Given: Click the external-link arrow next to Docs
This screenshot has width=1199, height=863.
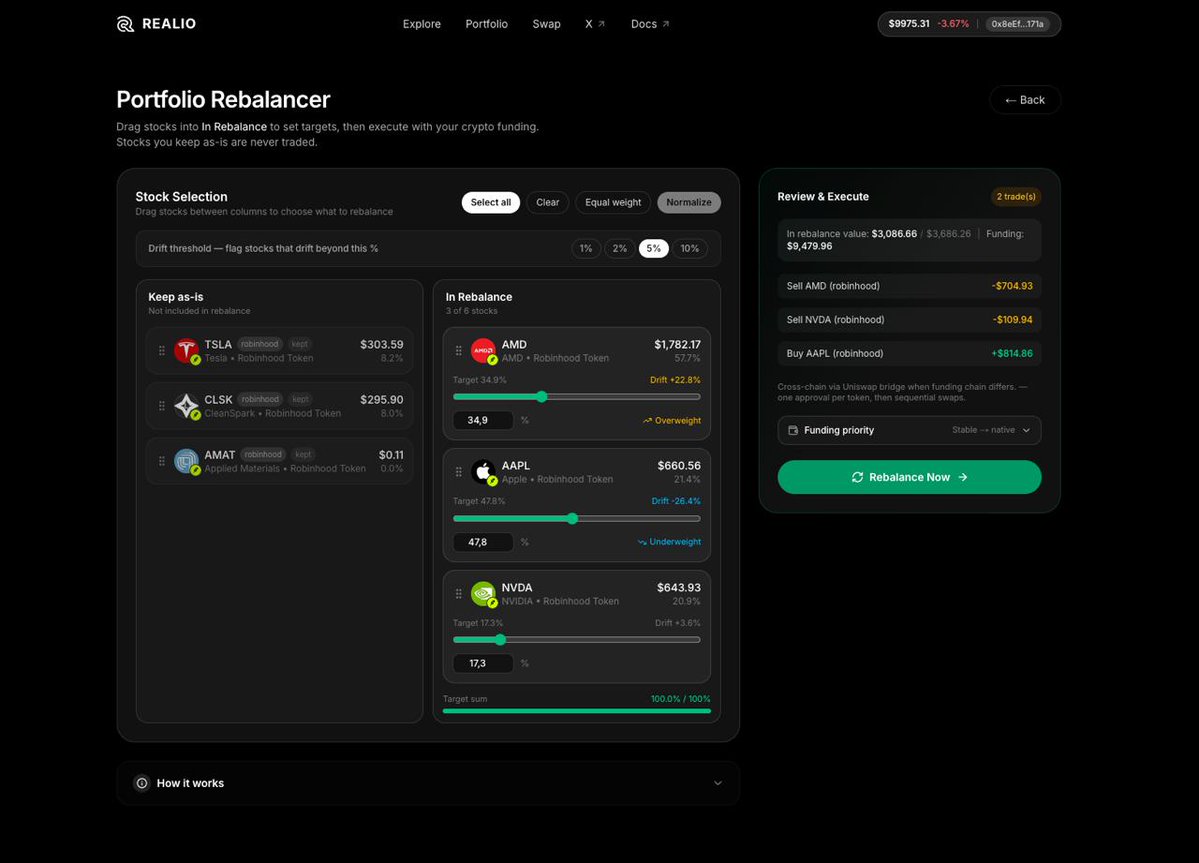Looking at the screenshot, I should [x=665, y=24].
